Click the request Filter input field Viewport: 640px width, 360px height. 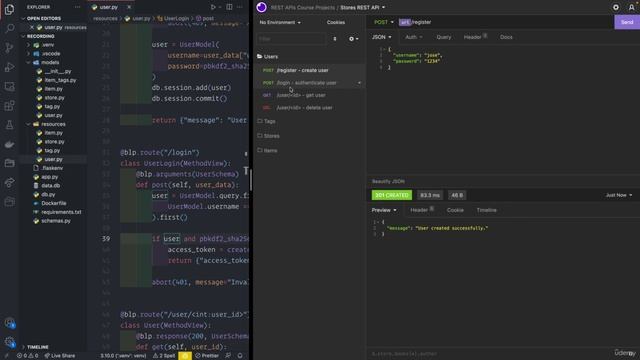tap(291, 39)
